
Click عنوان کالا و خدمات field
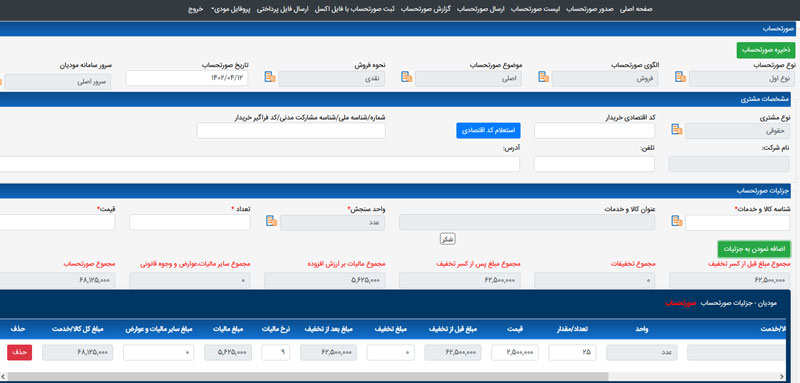[x=527, y=223]
